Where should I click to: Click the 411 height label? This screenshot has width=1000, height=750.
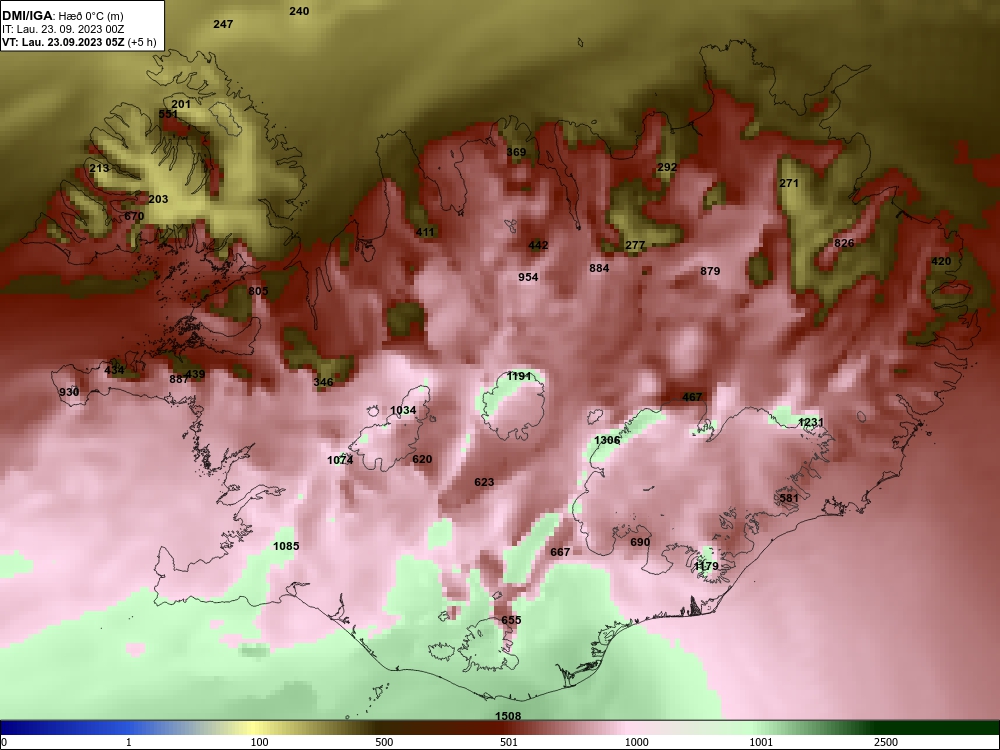pos(425,232)
